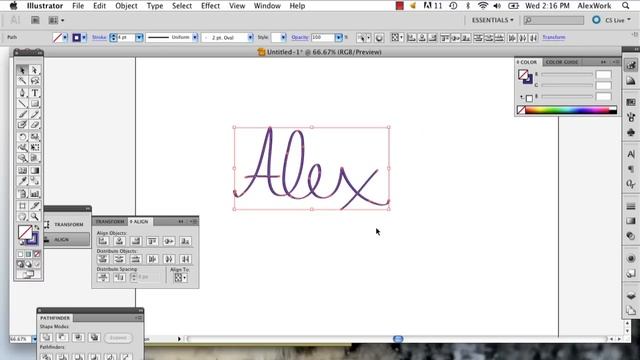Open the 2 pt. Oval brush dropdown
This screenshot has height=360, width=640.
(x=250, y=38)
